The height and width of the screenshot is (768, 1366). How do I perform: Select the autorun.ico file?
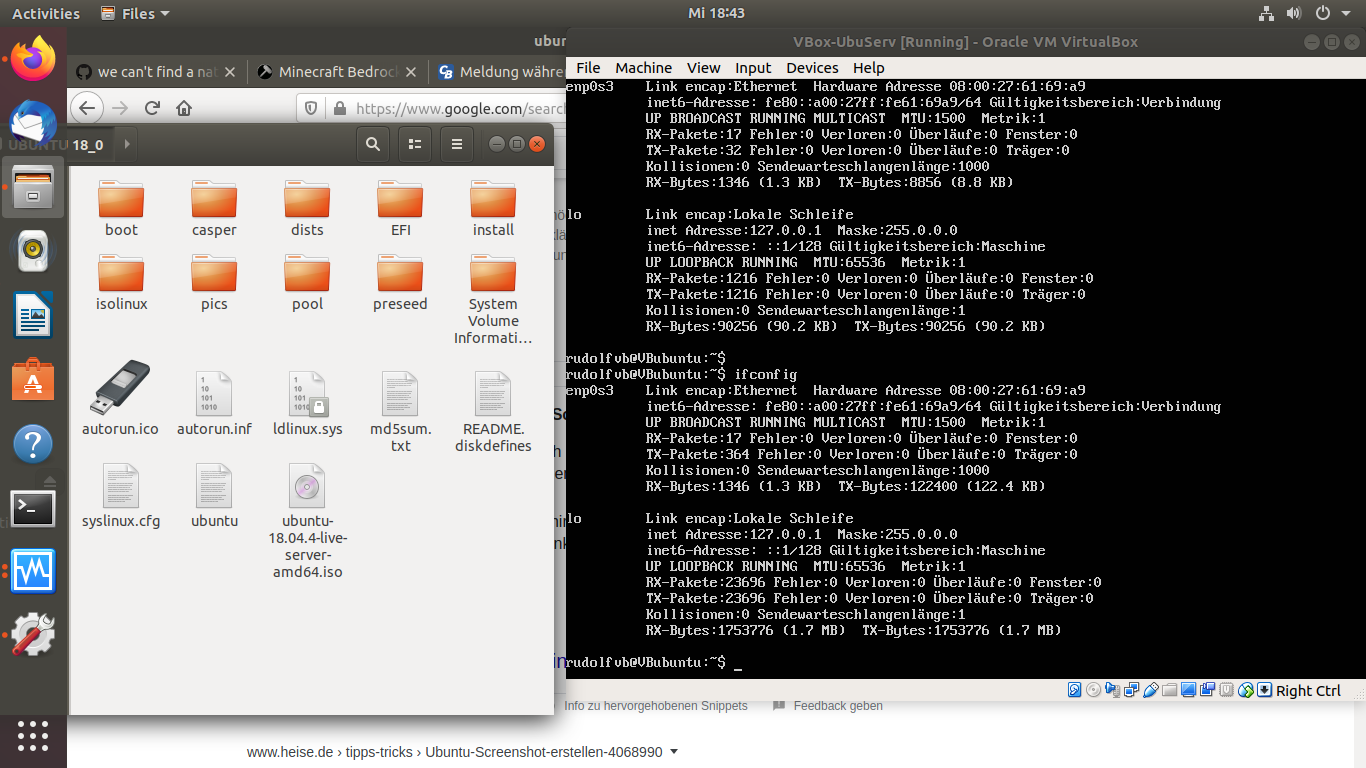[x=120, y=397]
